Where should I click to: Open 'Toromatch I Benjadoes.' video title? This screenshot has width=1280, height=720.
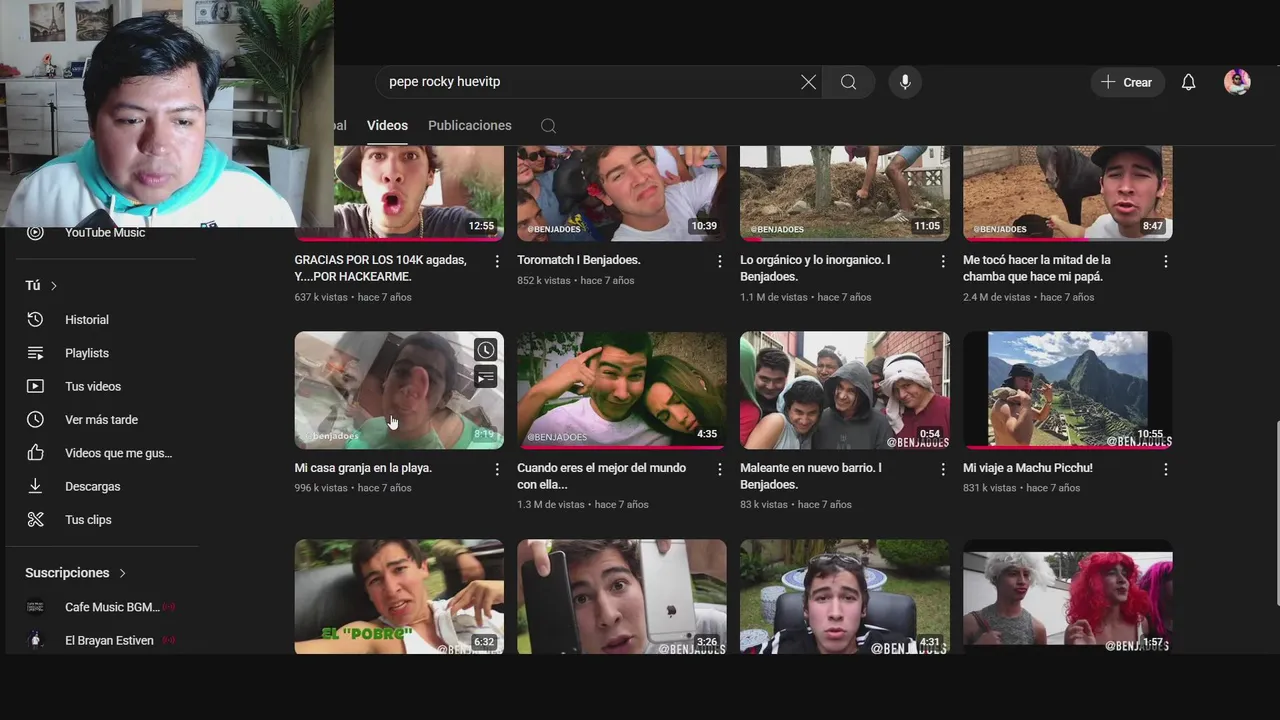pyautogui.click(x=579, y=260)
